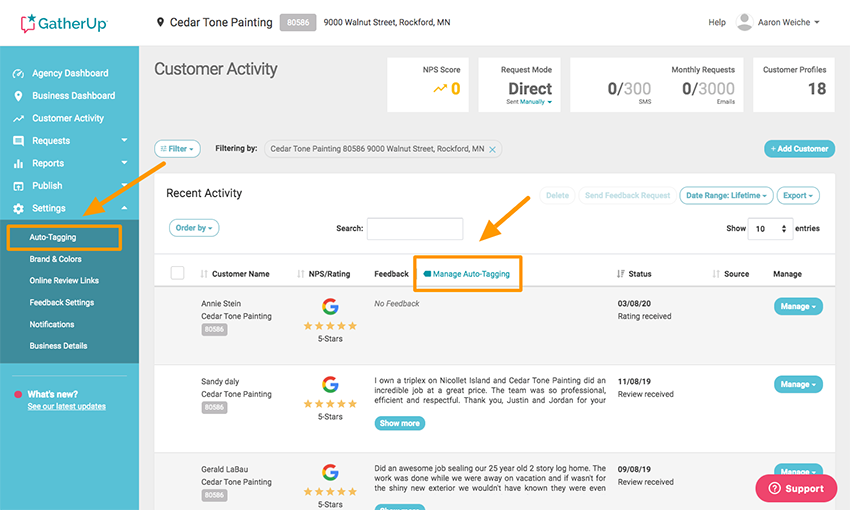This screenshot has height=510, width=850.
Task: Click Gerald LaBau's Google logo icon
Action: (330, 472)
